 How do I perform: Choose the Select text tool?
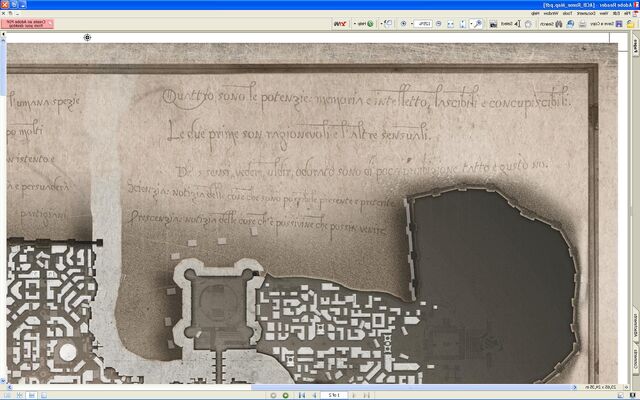(511, 24)
